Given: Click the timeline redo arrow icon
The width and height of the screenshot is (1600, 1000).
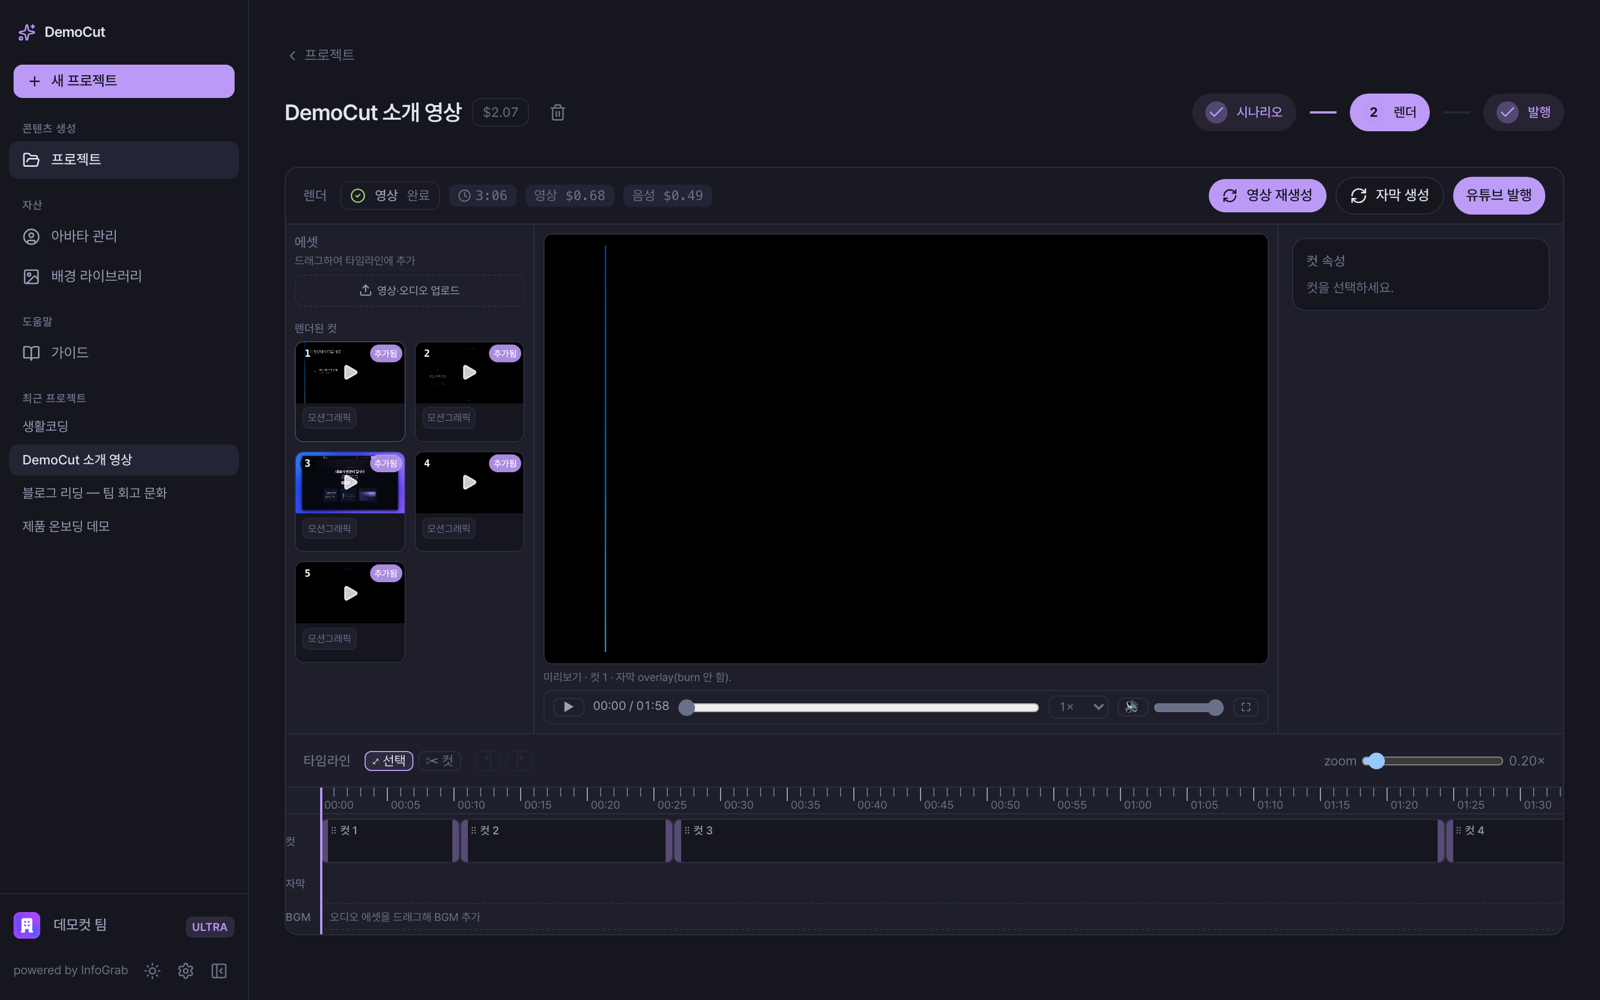Looking at the screenshot, I should click(520, 761).
